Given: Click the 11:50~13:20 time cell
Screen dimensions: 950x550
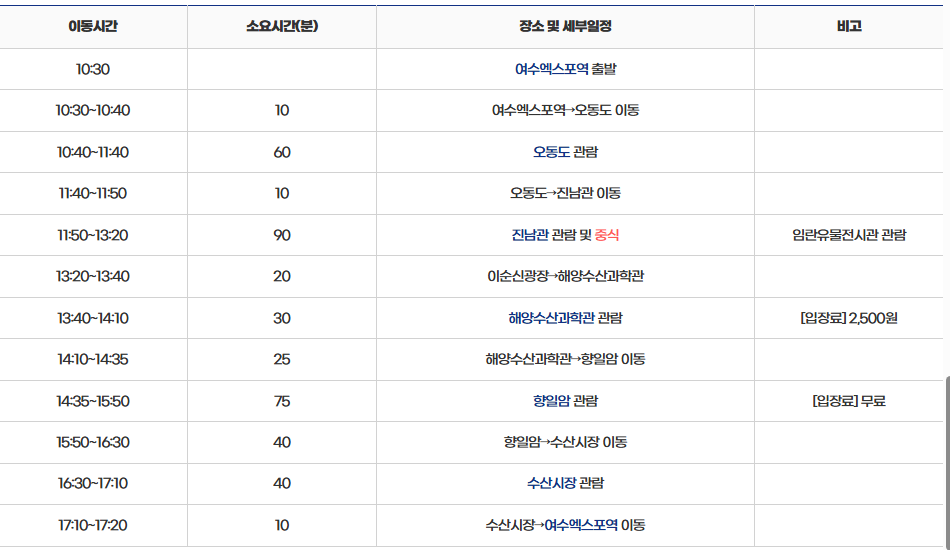Looking at the screenshot, I should [93, 235].
